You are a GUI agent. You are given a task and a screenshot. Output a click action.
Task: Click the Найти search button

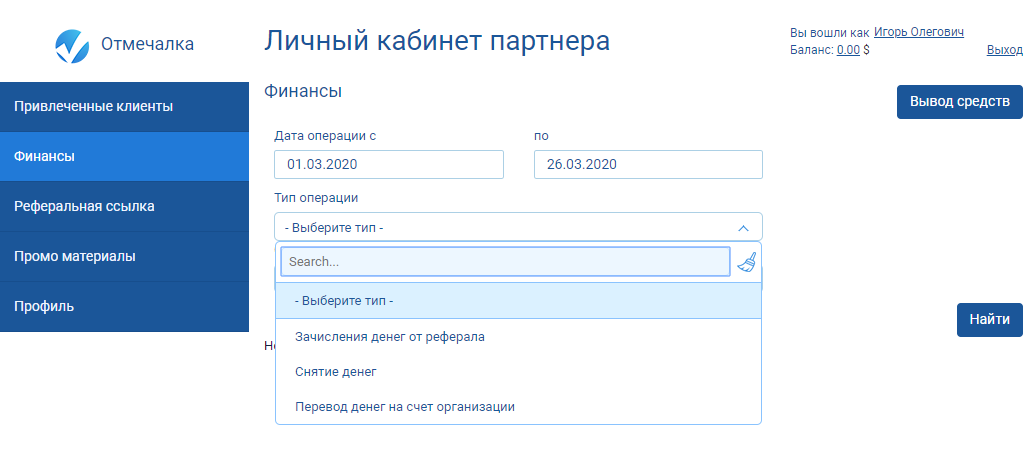click(989, 320)
